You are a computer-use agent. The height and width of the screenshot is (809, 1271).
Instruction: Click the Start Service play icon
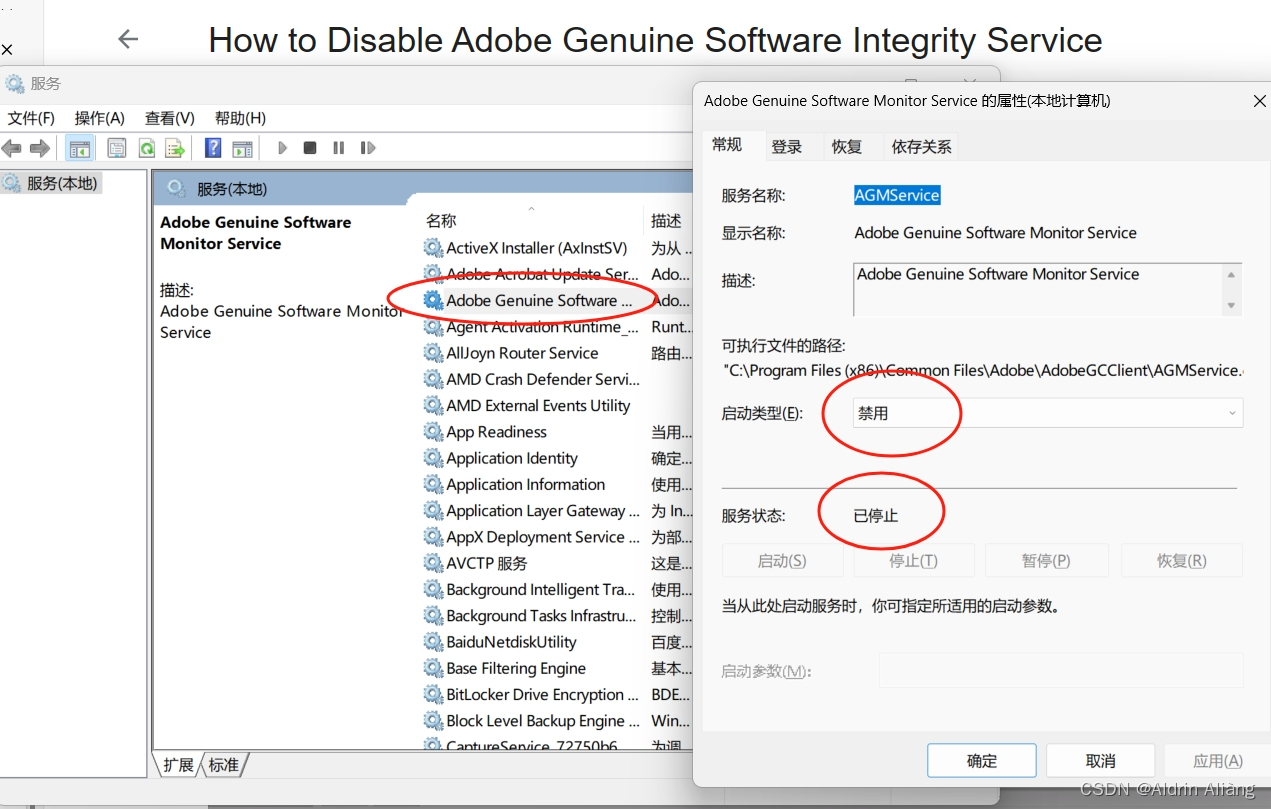[282, 148]
